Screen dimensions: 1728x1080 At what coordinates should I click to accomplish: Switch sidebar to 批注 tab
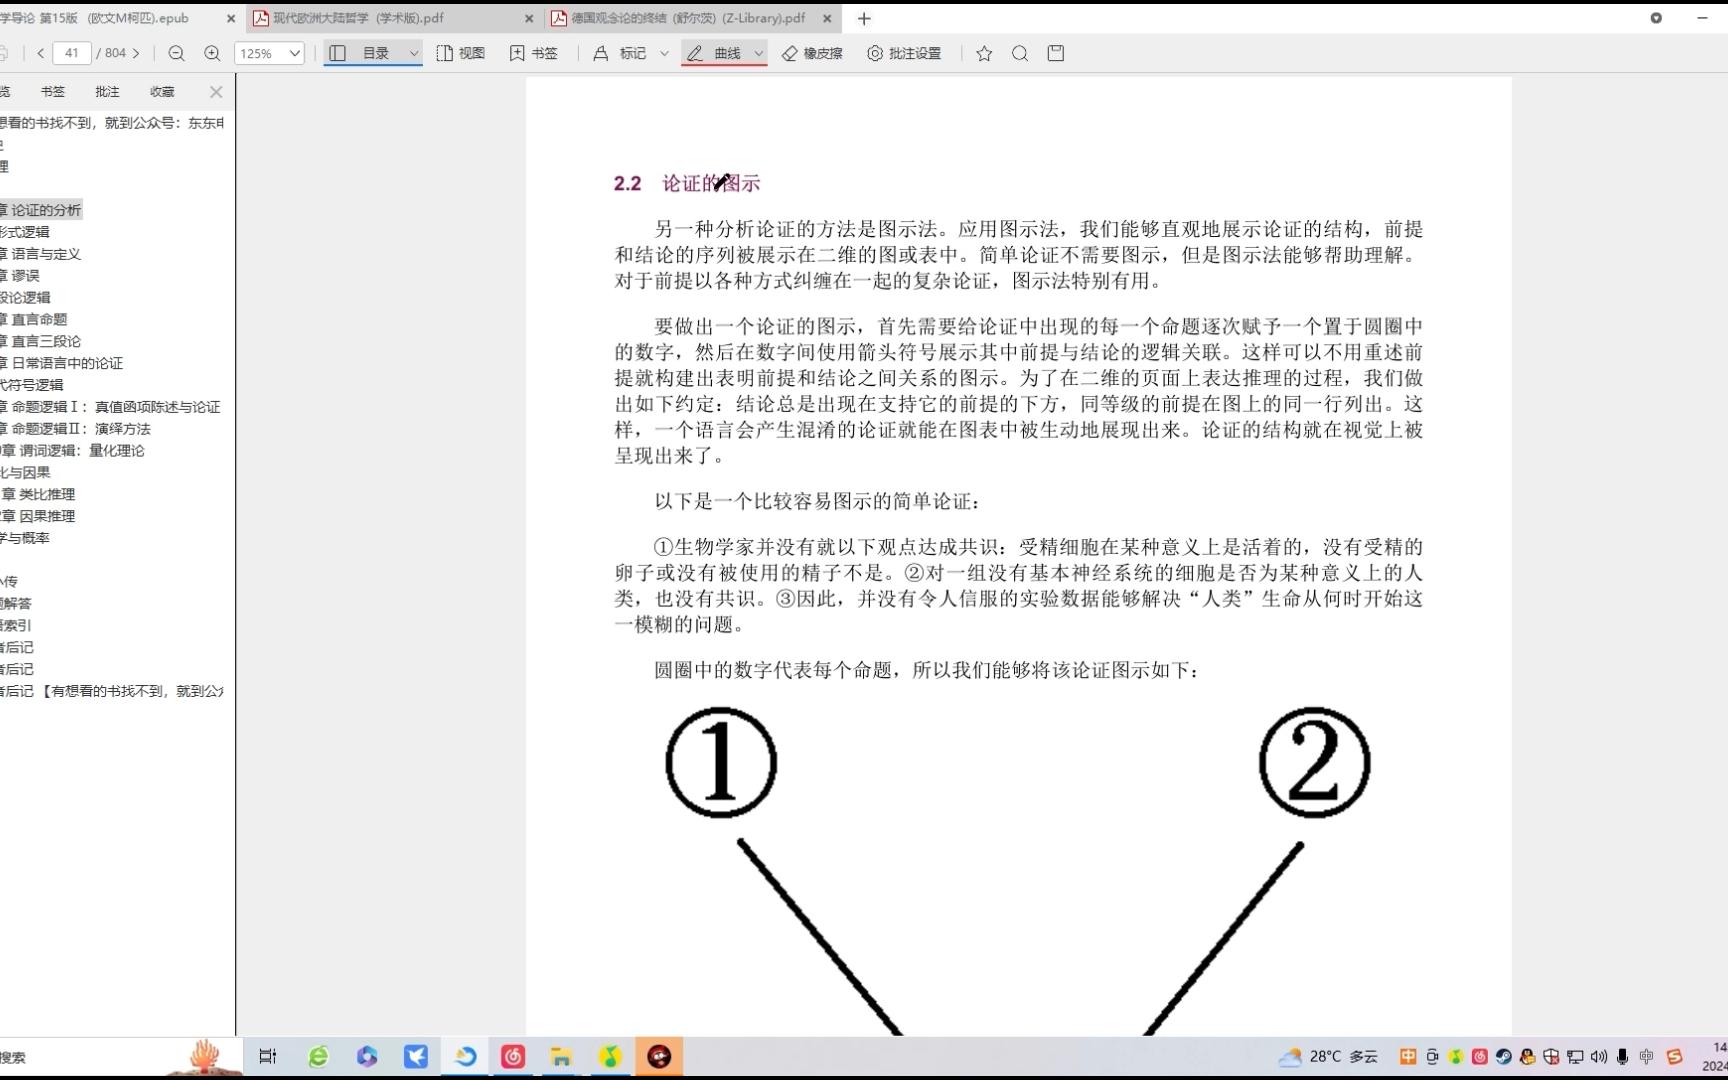[x=107, y=91]
